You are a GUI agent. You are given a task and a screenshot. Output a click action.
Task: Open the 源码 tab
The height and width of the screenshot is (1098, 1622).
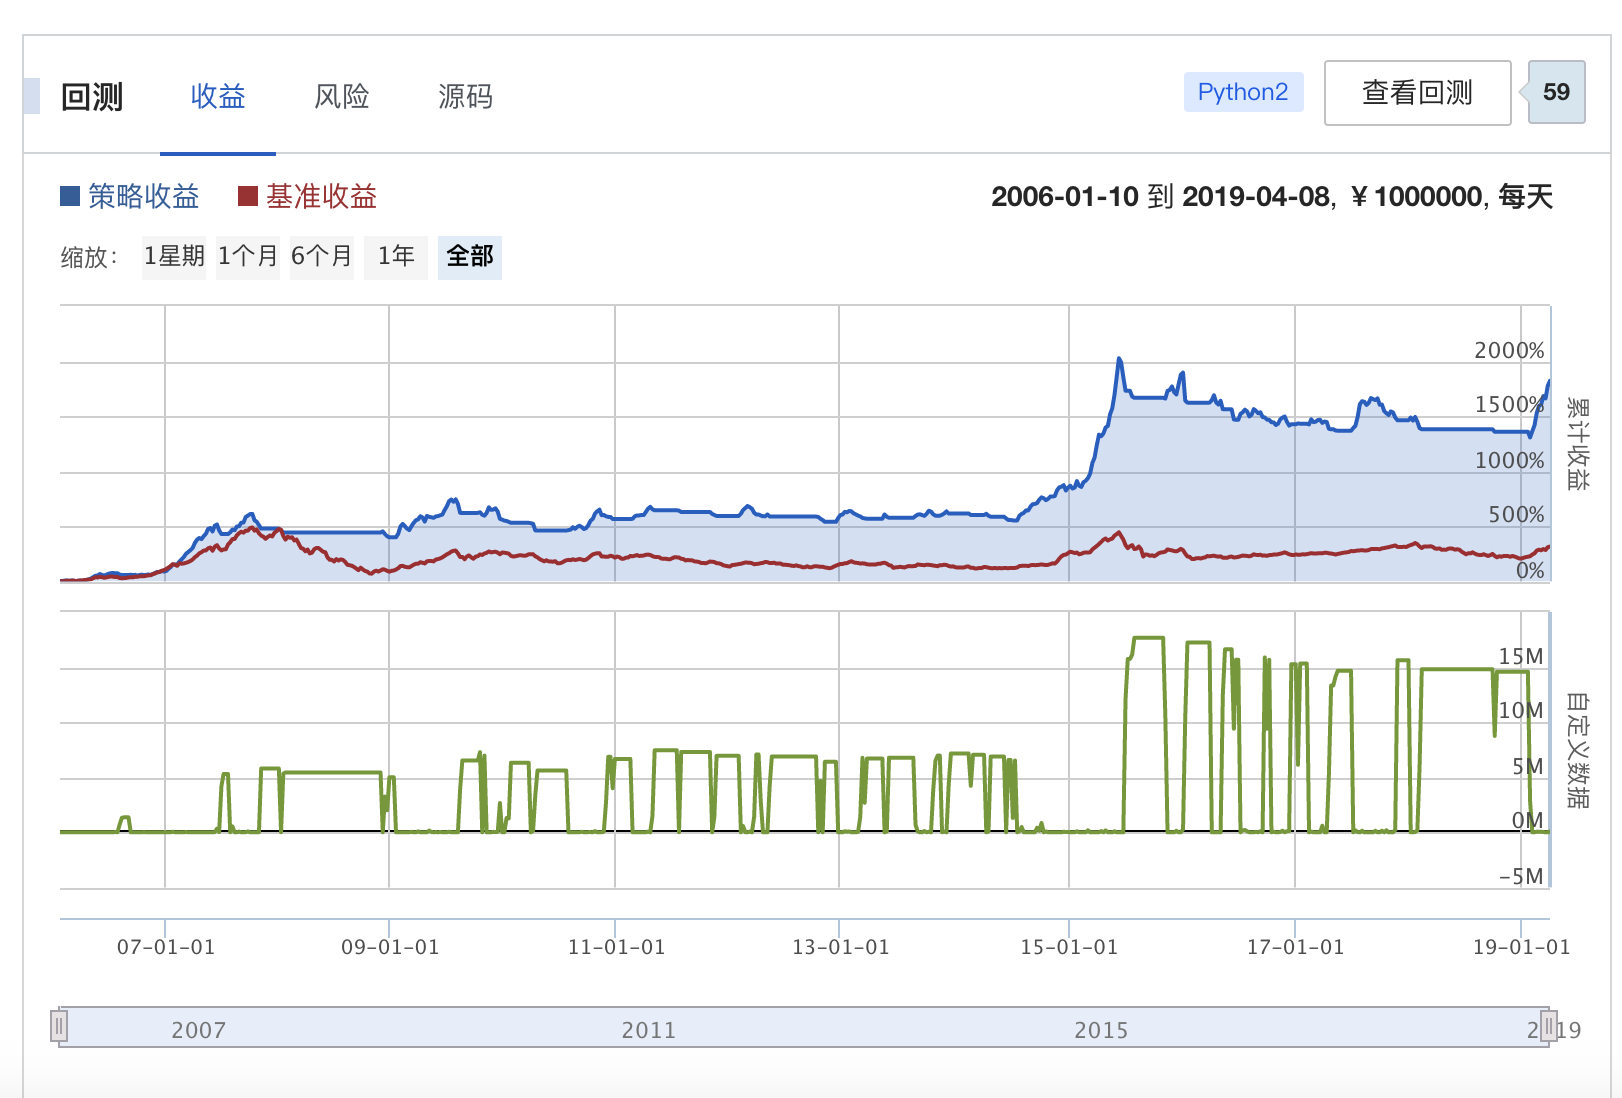click(x=465, y=96)
